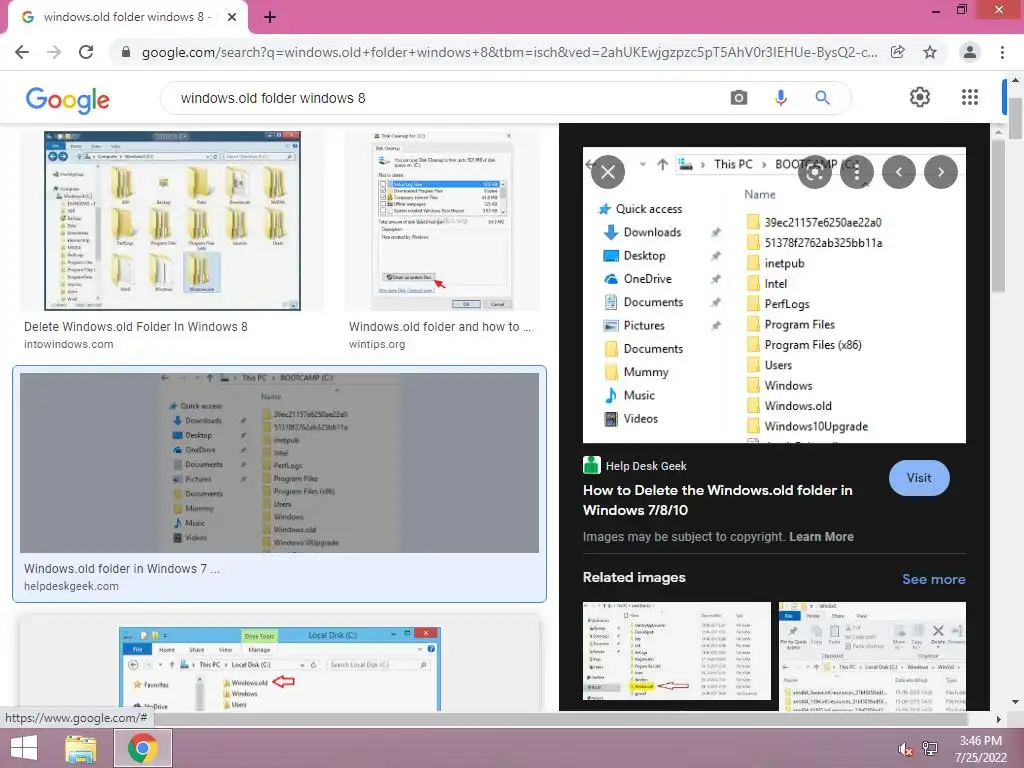Click the Visit button
This screenshot has height=768, width=1024.
pos(919,478)
